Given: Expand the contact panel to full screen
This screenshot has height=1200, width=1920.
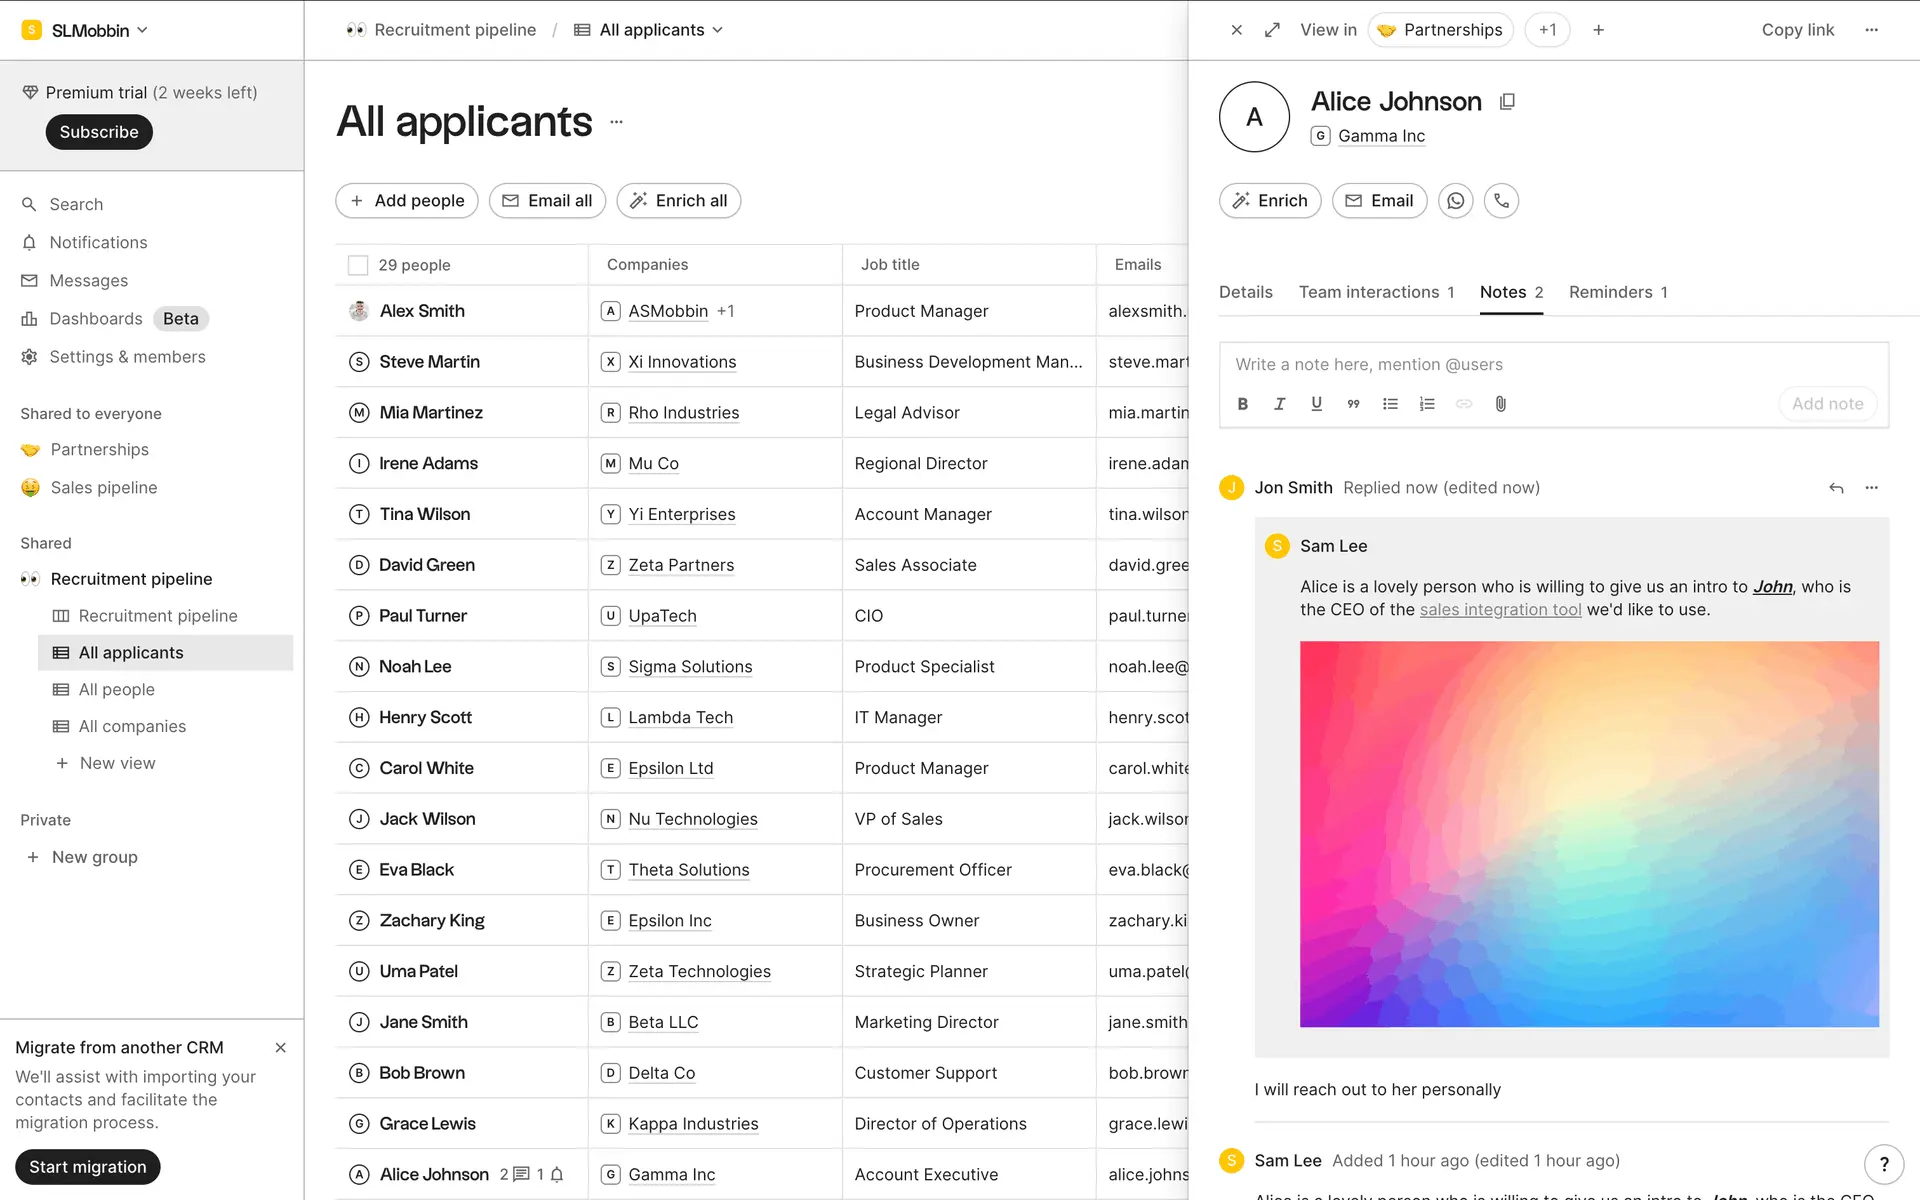Looking at the screenshot, I should [1272, 30].
